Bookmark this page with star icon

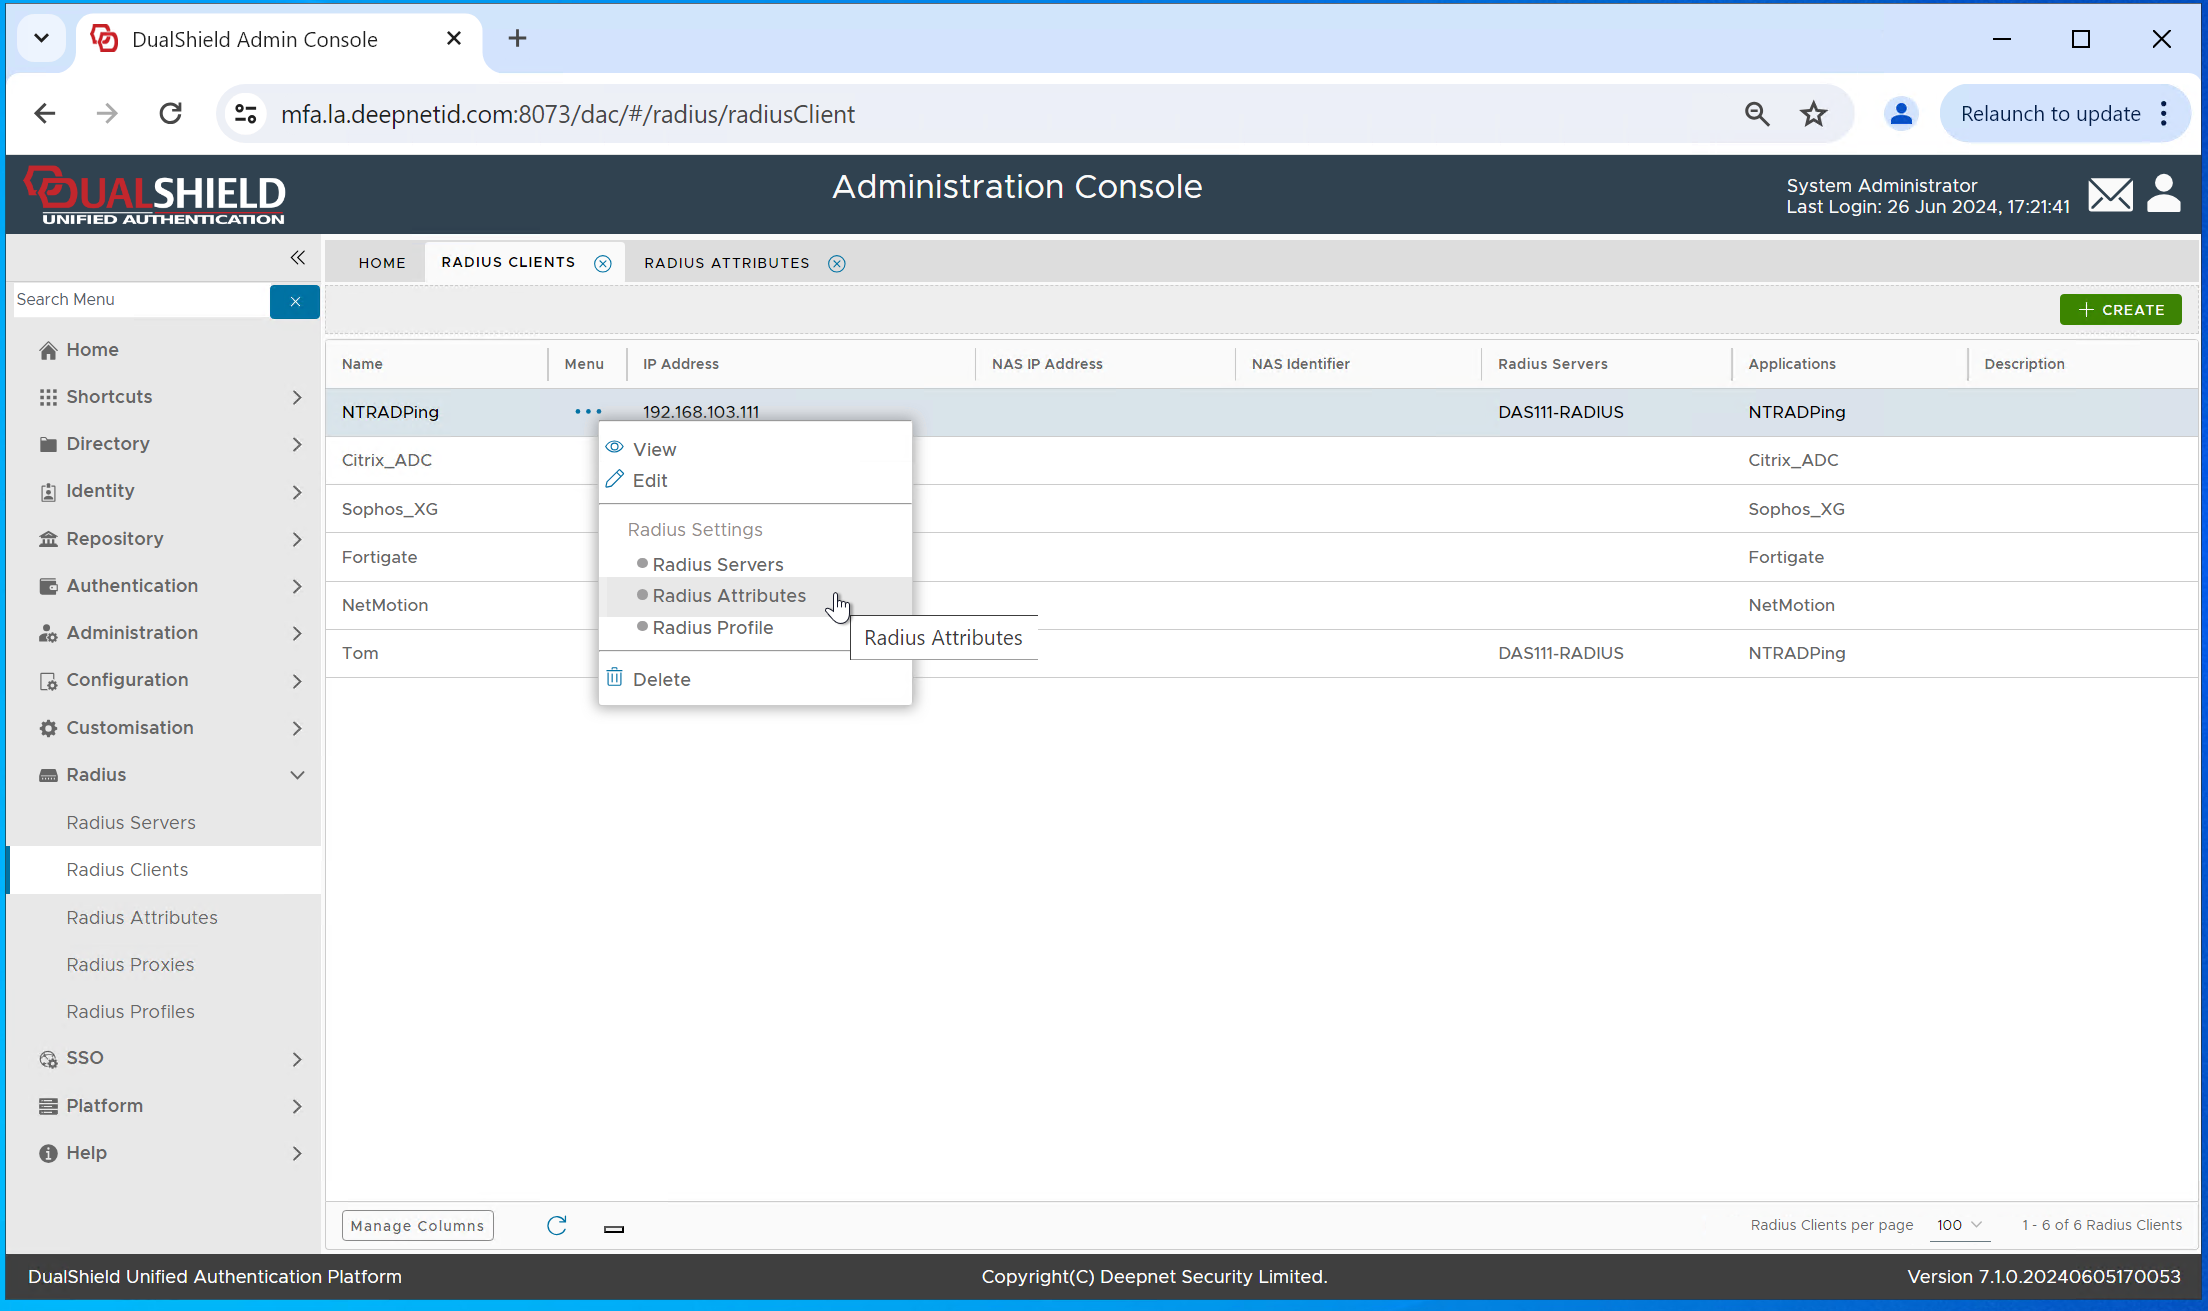(x=1813, y=114)
